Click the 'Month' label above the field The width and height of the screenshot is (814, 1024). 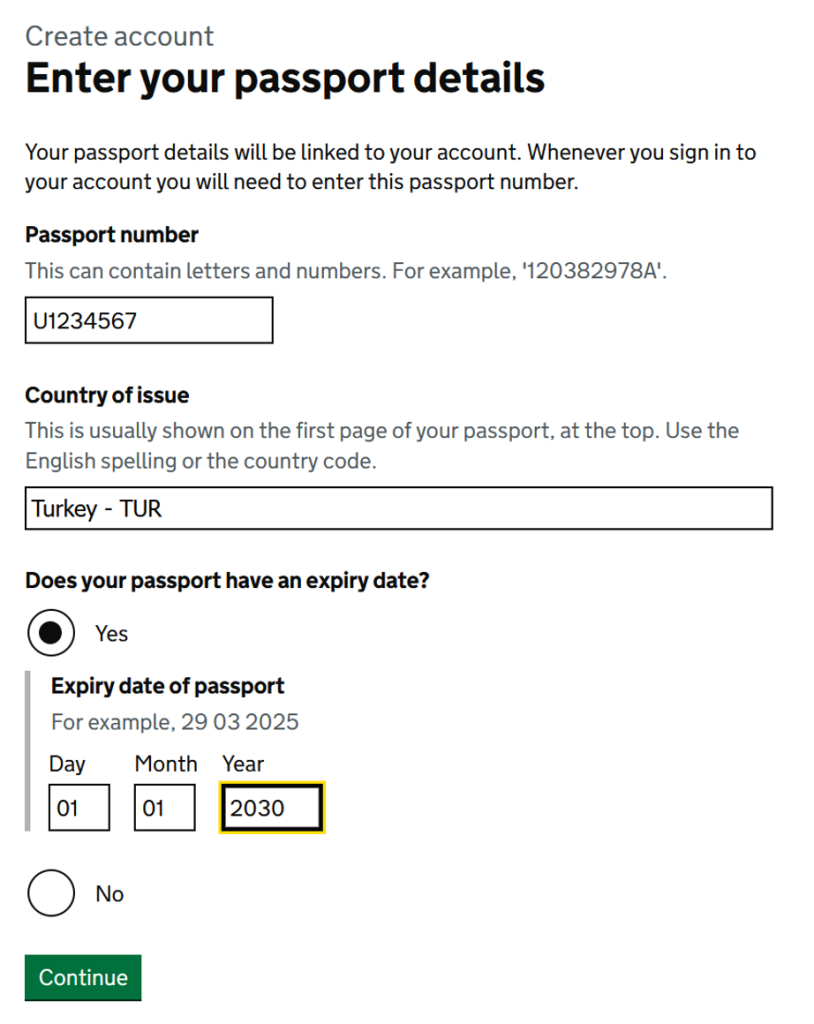tap(166, 764)
